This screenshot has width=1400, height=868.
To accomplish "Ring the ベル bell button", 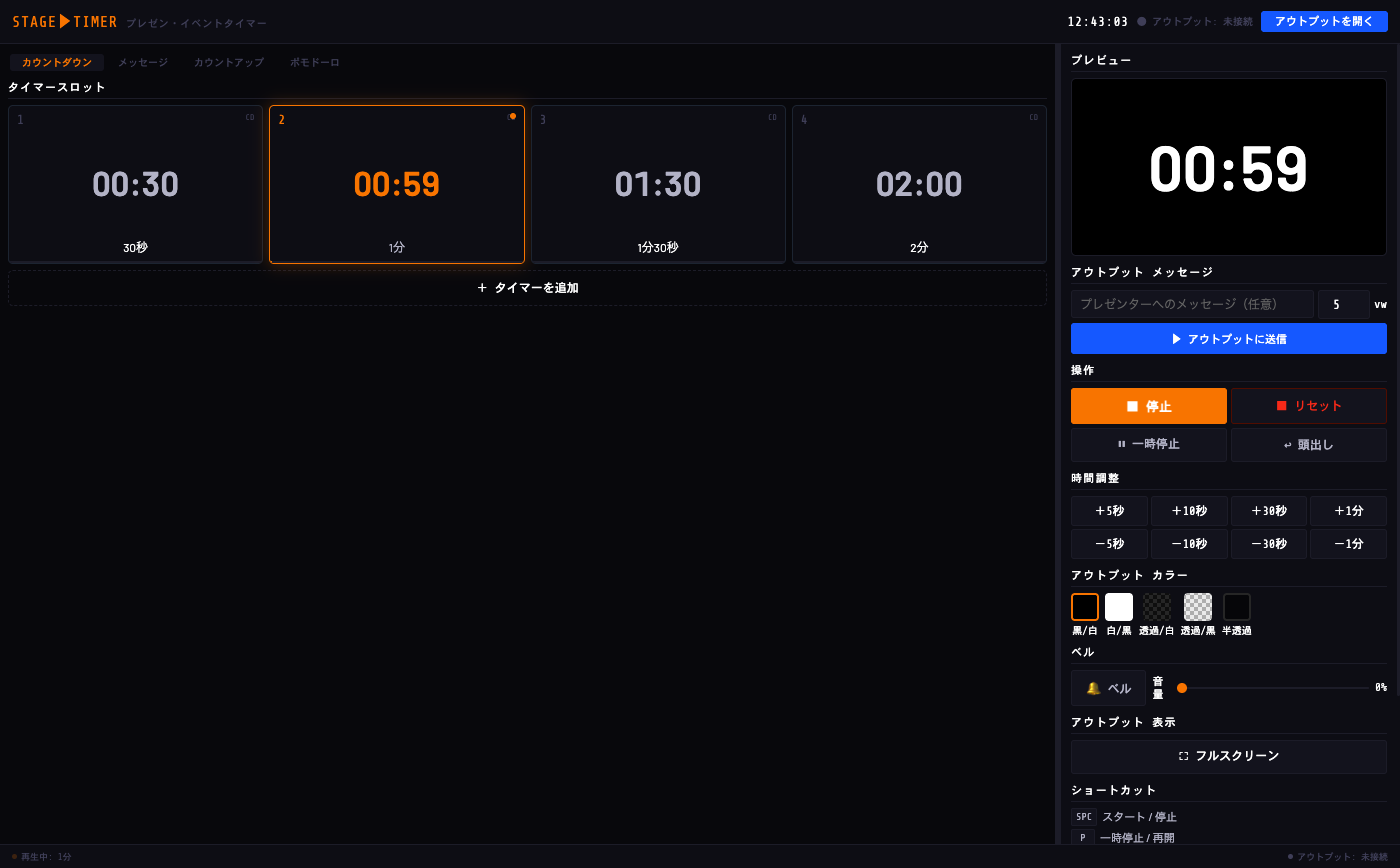I will pos(1108,688).
